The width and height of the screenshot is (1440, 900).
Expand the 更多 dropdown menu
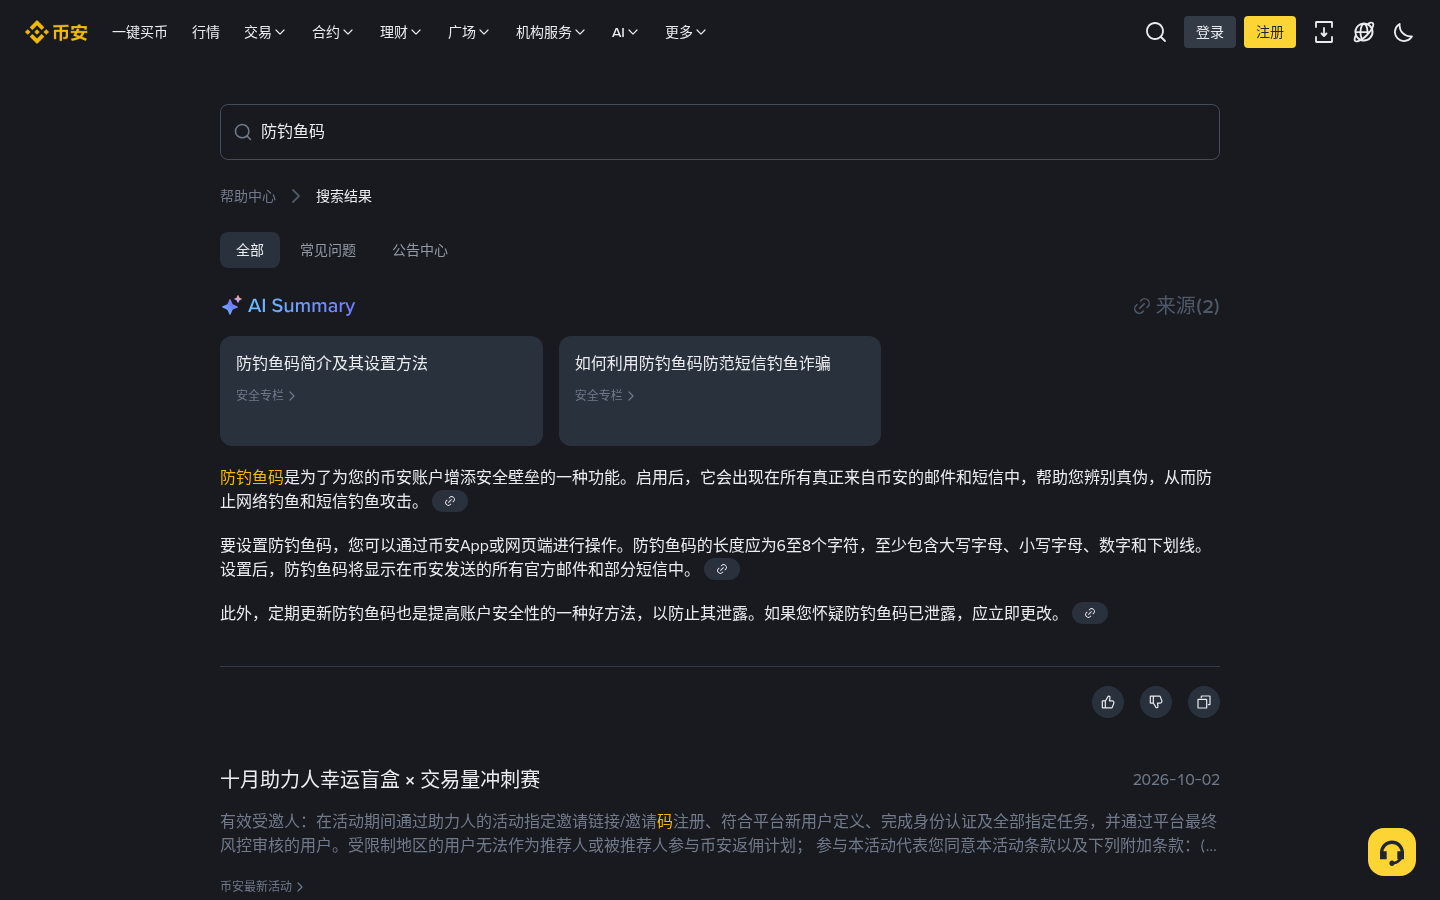click(686, 32)
